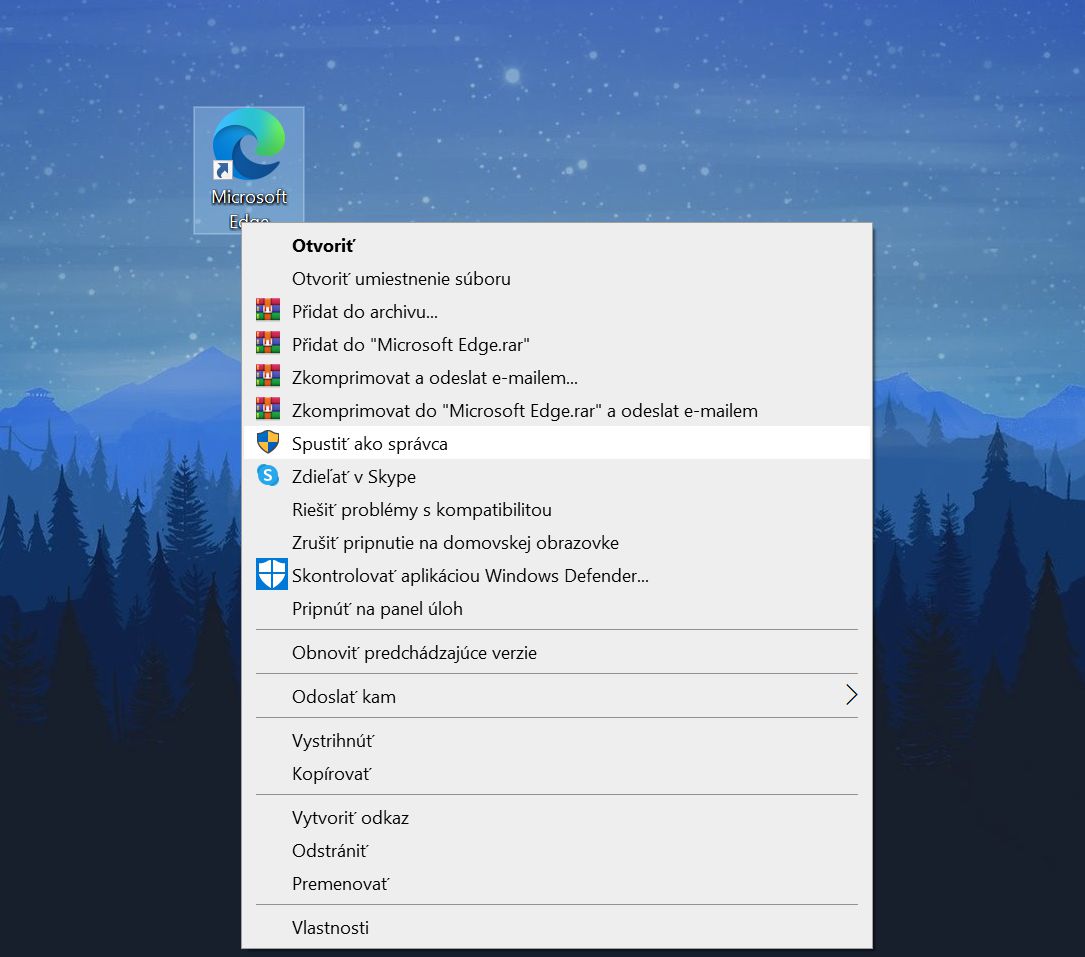Select 'Zkomprimovat do "Microsoft Edge.rar" a odeslat e-mailem'
The height and width of the screenshot is (957, 1085).
556,411
